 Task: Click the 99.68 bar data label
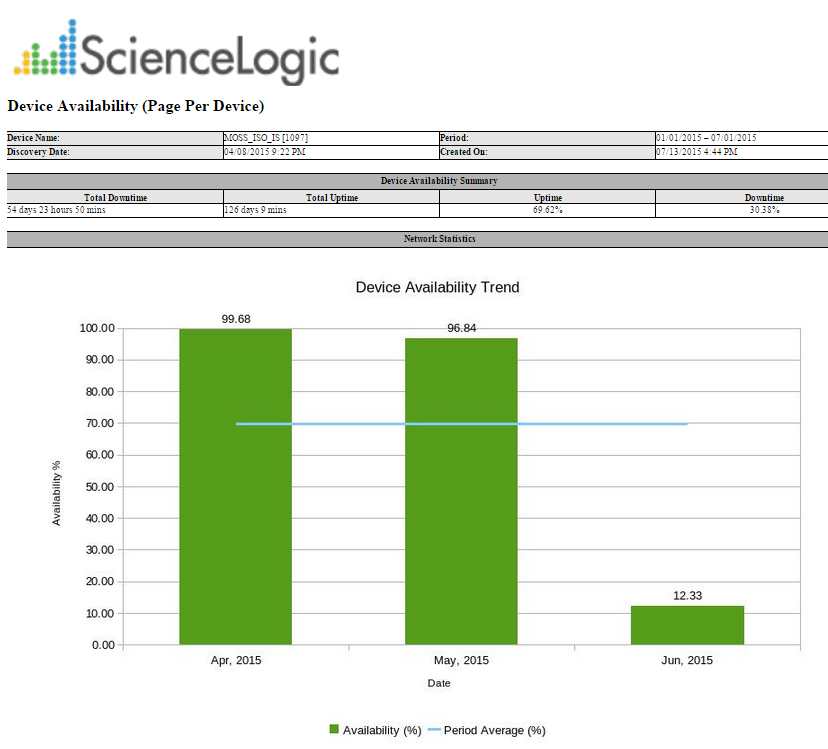(x=236, y=319)
